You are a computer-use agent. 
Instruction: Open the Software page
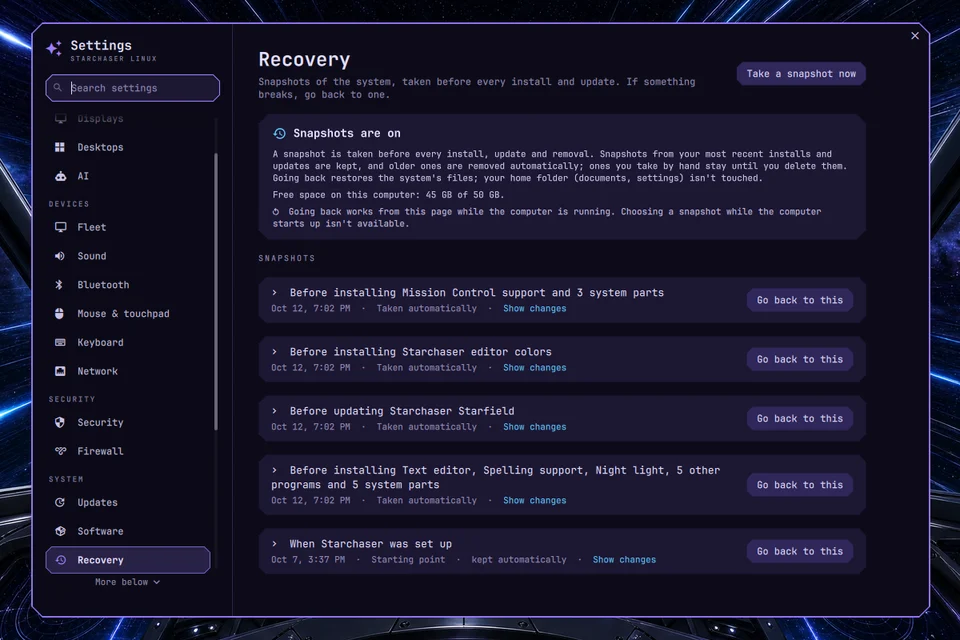click(x=127, y=531)
